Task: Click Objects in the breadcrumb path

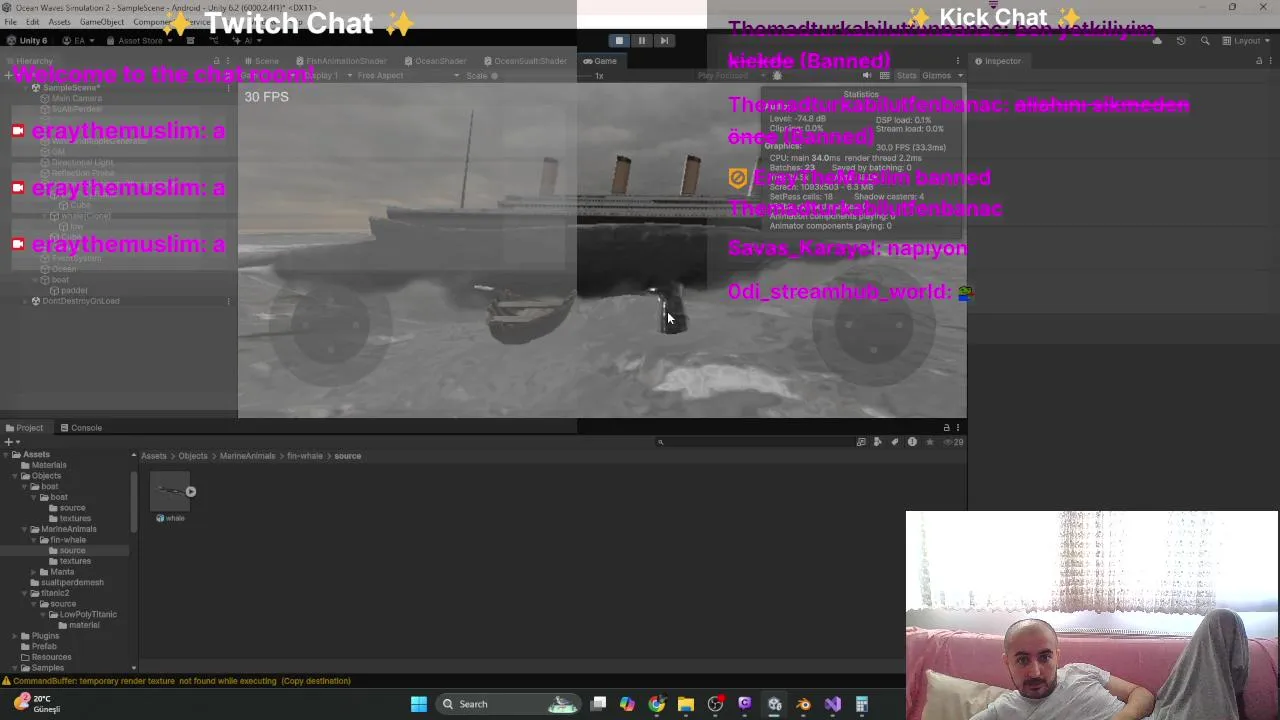Action: pyautogui.click(x=193, y=456)
